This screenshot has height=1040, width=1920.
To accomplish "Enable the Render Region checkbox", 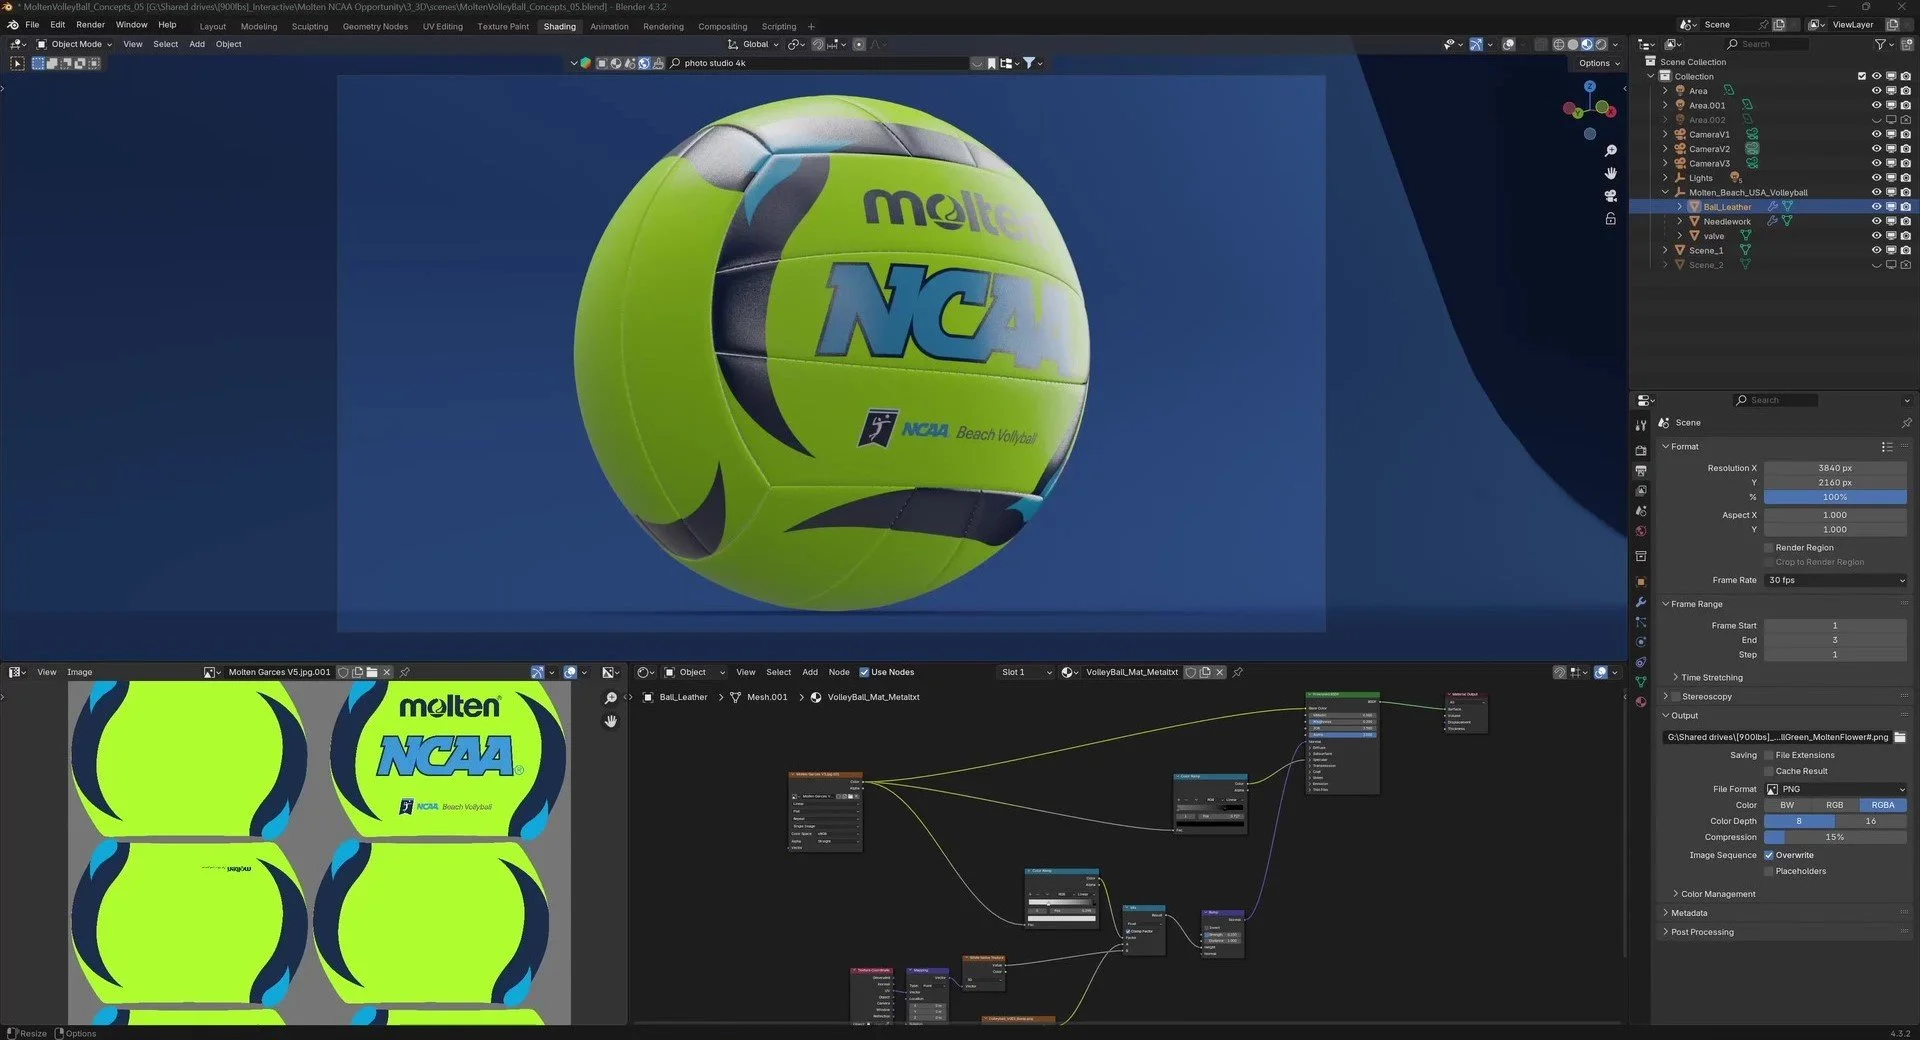I will coord(1768,548).
